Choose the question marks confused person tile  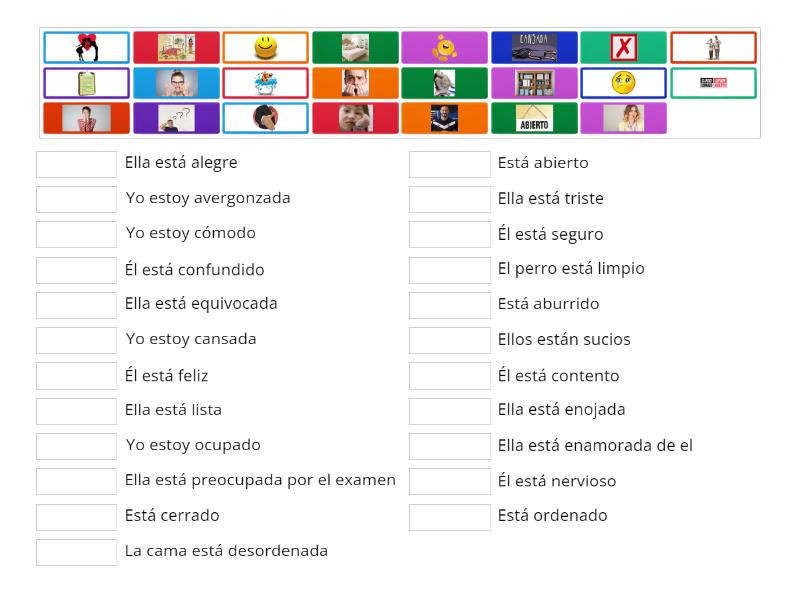coord(176,118)
